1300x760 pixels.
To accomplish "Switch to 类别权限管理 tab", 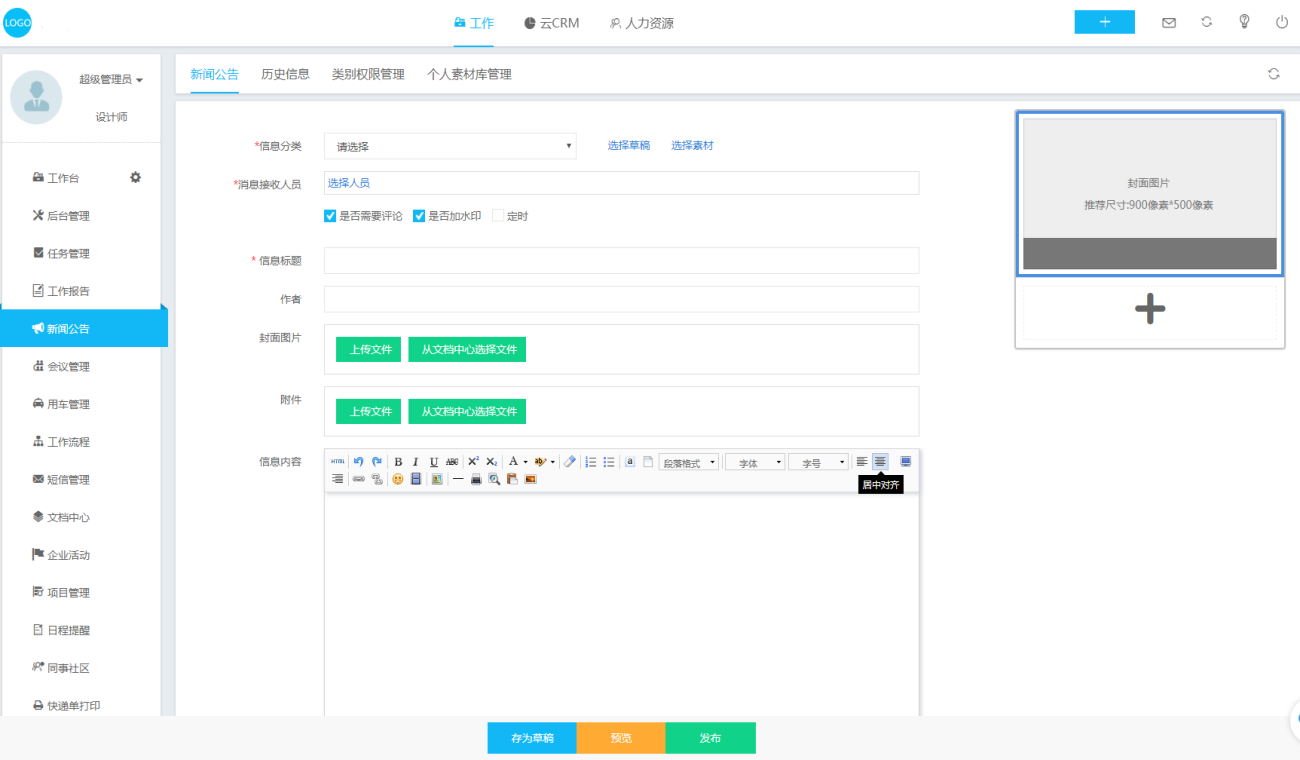I will coord(368,74).
